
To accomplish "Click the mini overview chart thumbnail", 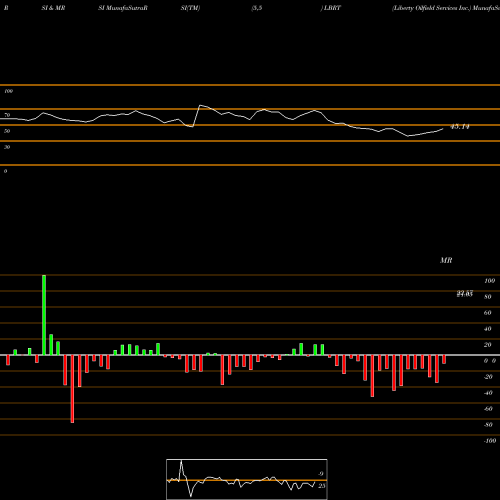I will pyautogui.click(x=247, y=479).
